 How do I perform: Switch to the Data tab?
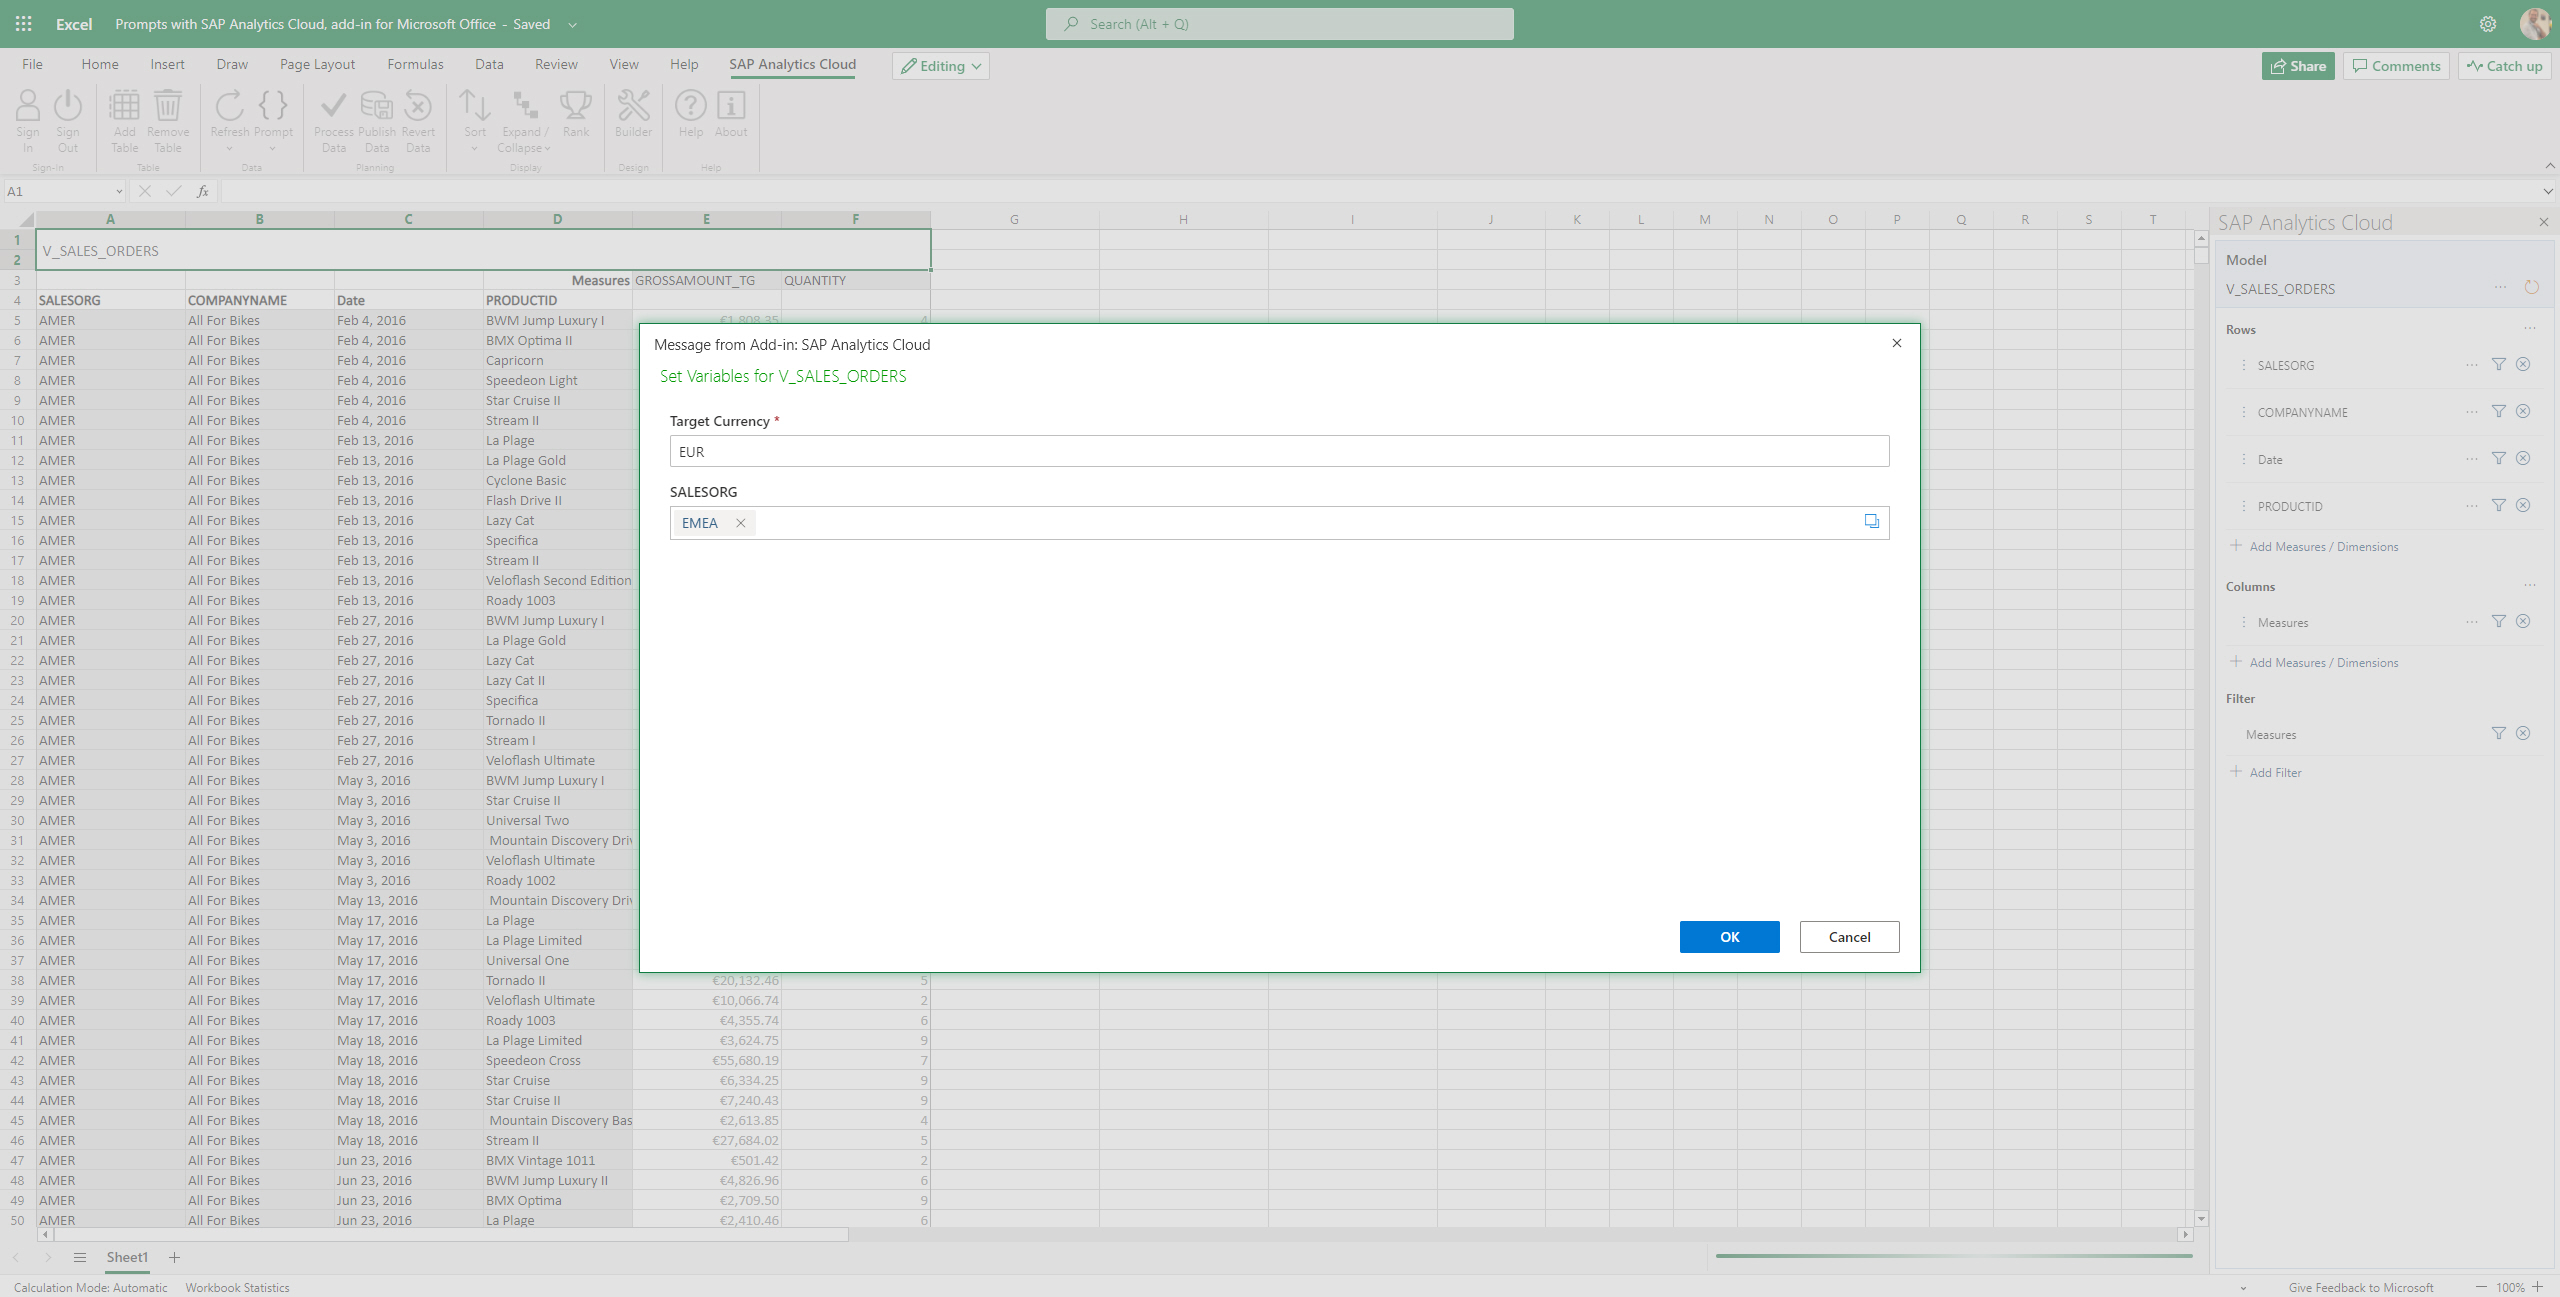click(x=489, y=64)
